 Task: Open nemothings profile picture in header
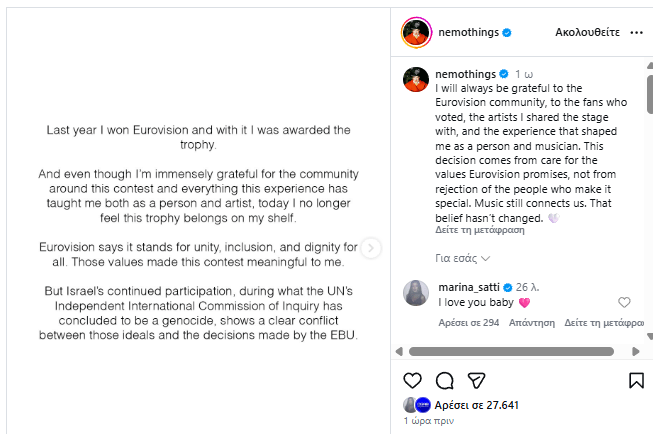point(416,33)
